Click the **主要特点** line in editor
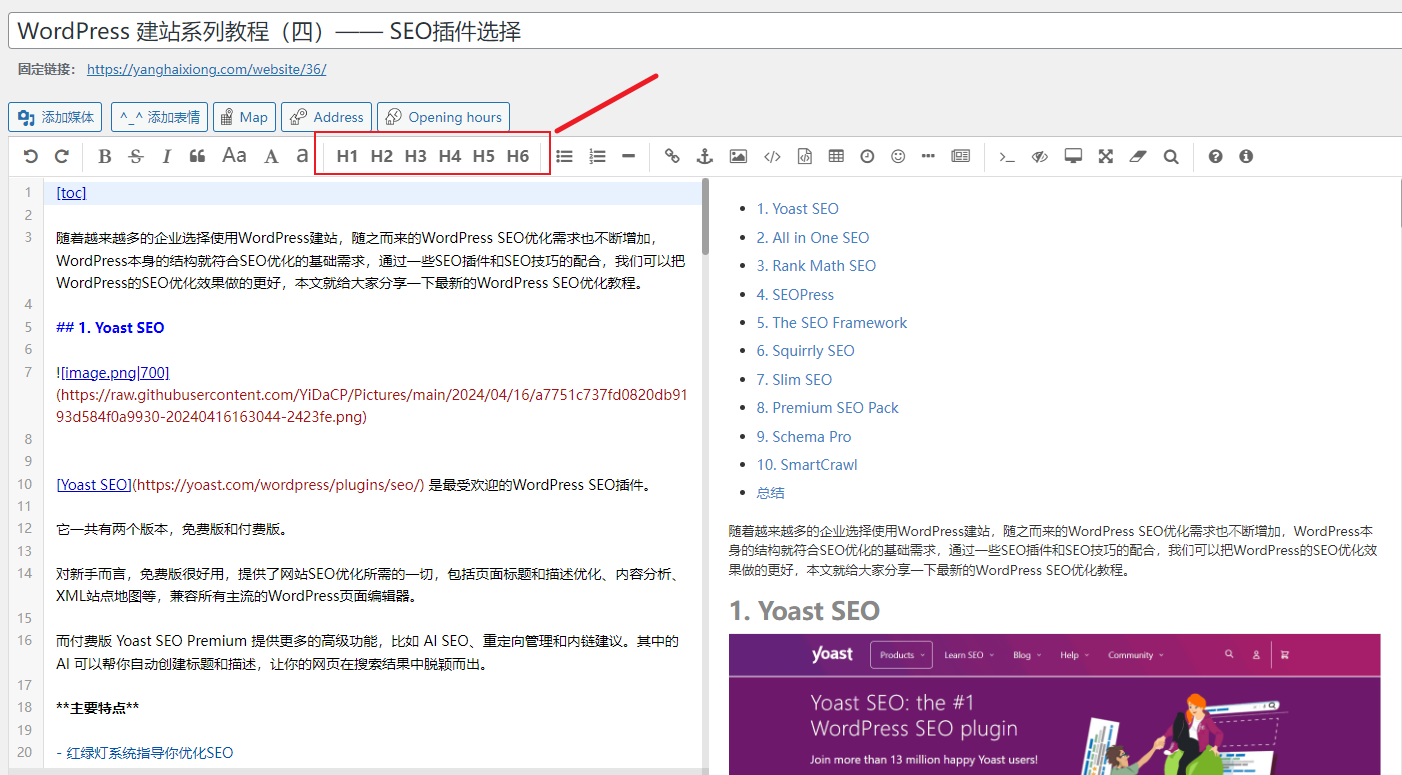The image size is (1402, 775). pos(97,708)
